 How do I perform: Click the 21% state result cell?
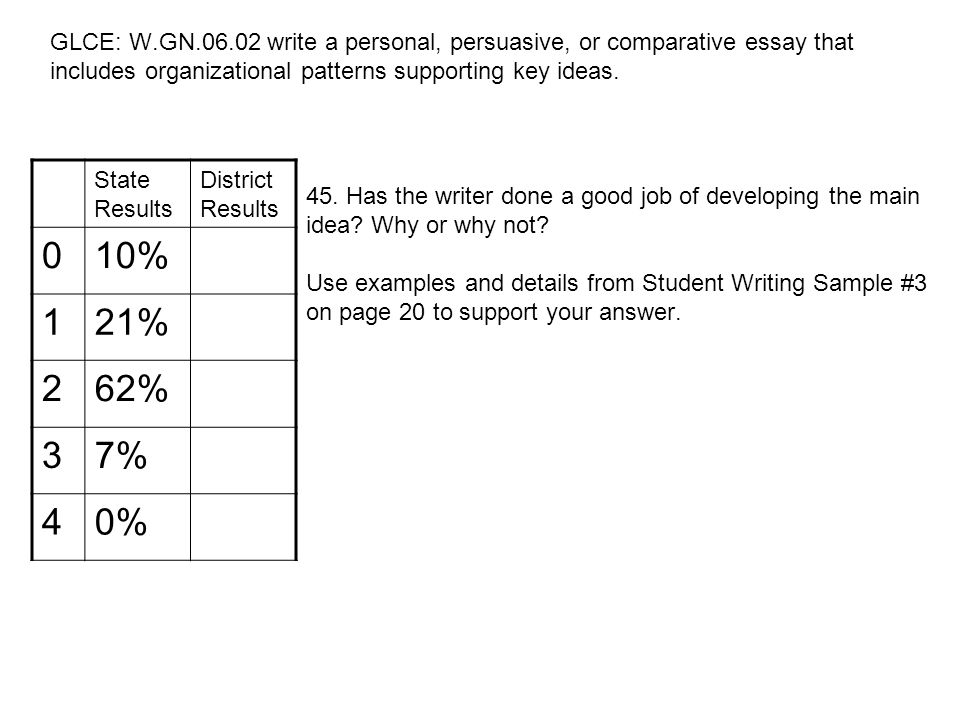(138, 327)
